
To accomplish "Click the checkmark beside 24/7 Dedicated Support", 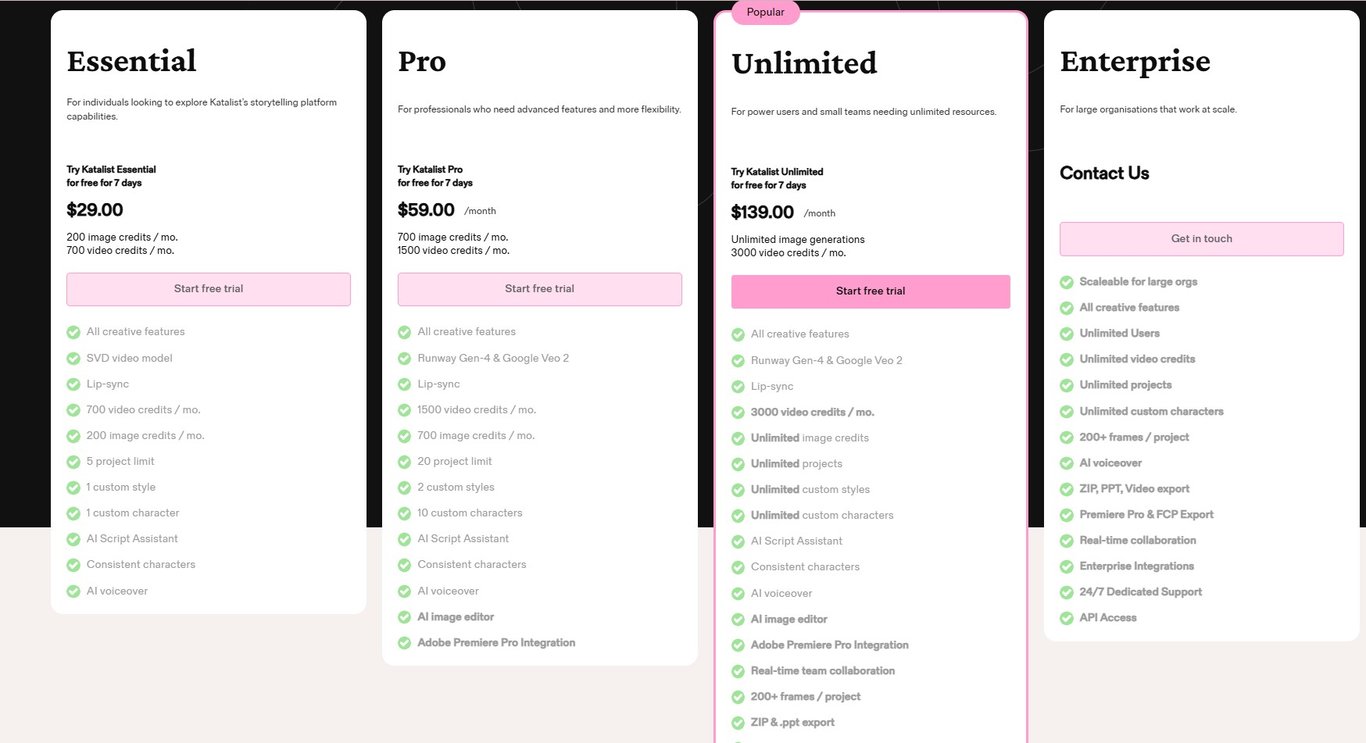I will pyautogui.click(x=1067, y=592).
